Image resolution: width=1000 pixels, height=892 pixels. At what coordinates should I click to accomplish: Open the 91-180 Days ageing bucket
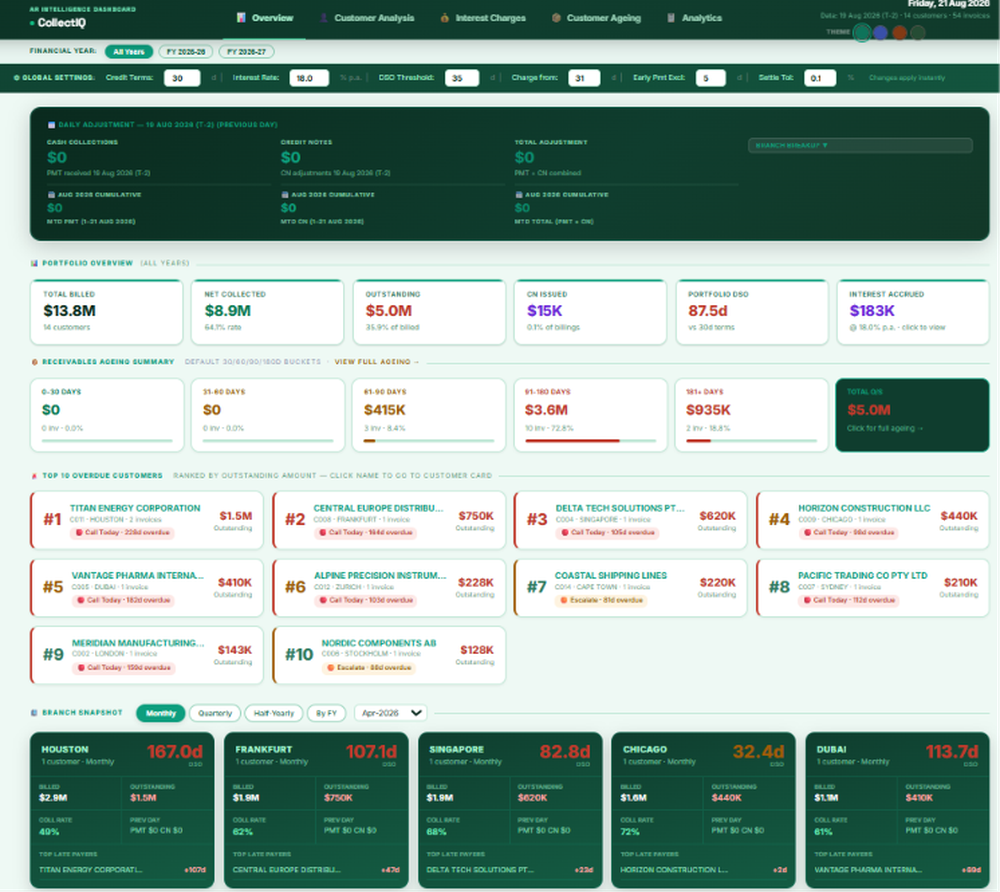coord(591,415)
